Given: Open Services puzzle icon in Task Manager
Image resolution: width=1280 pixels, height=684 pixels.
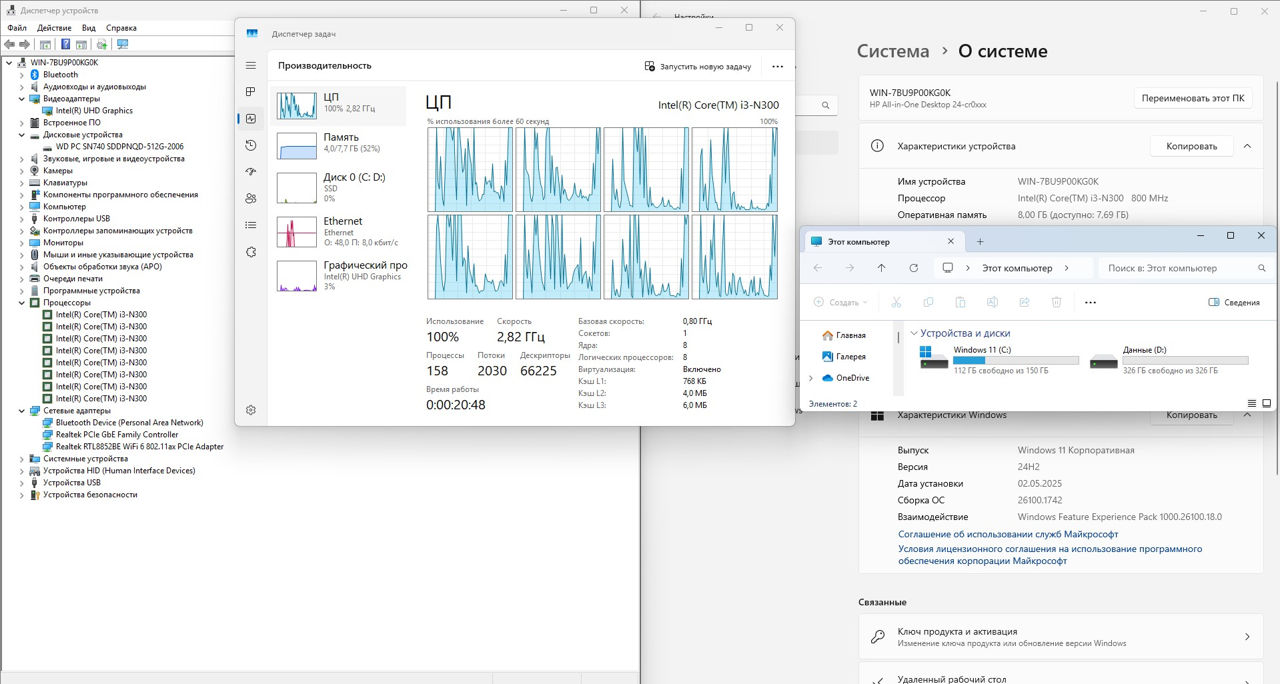Looking at the screenshot, I should pos(251,252).
